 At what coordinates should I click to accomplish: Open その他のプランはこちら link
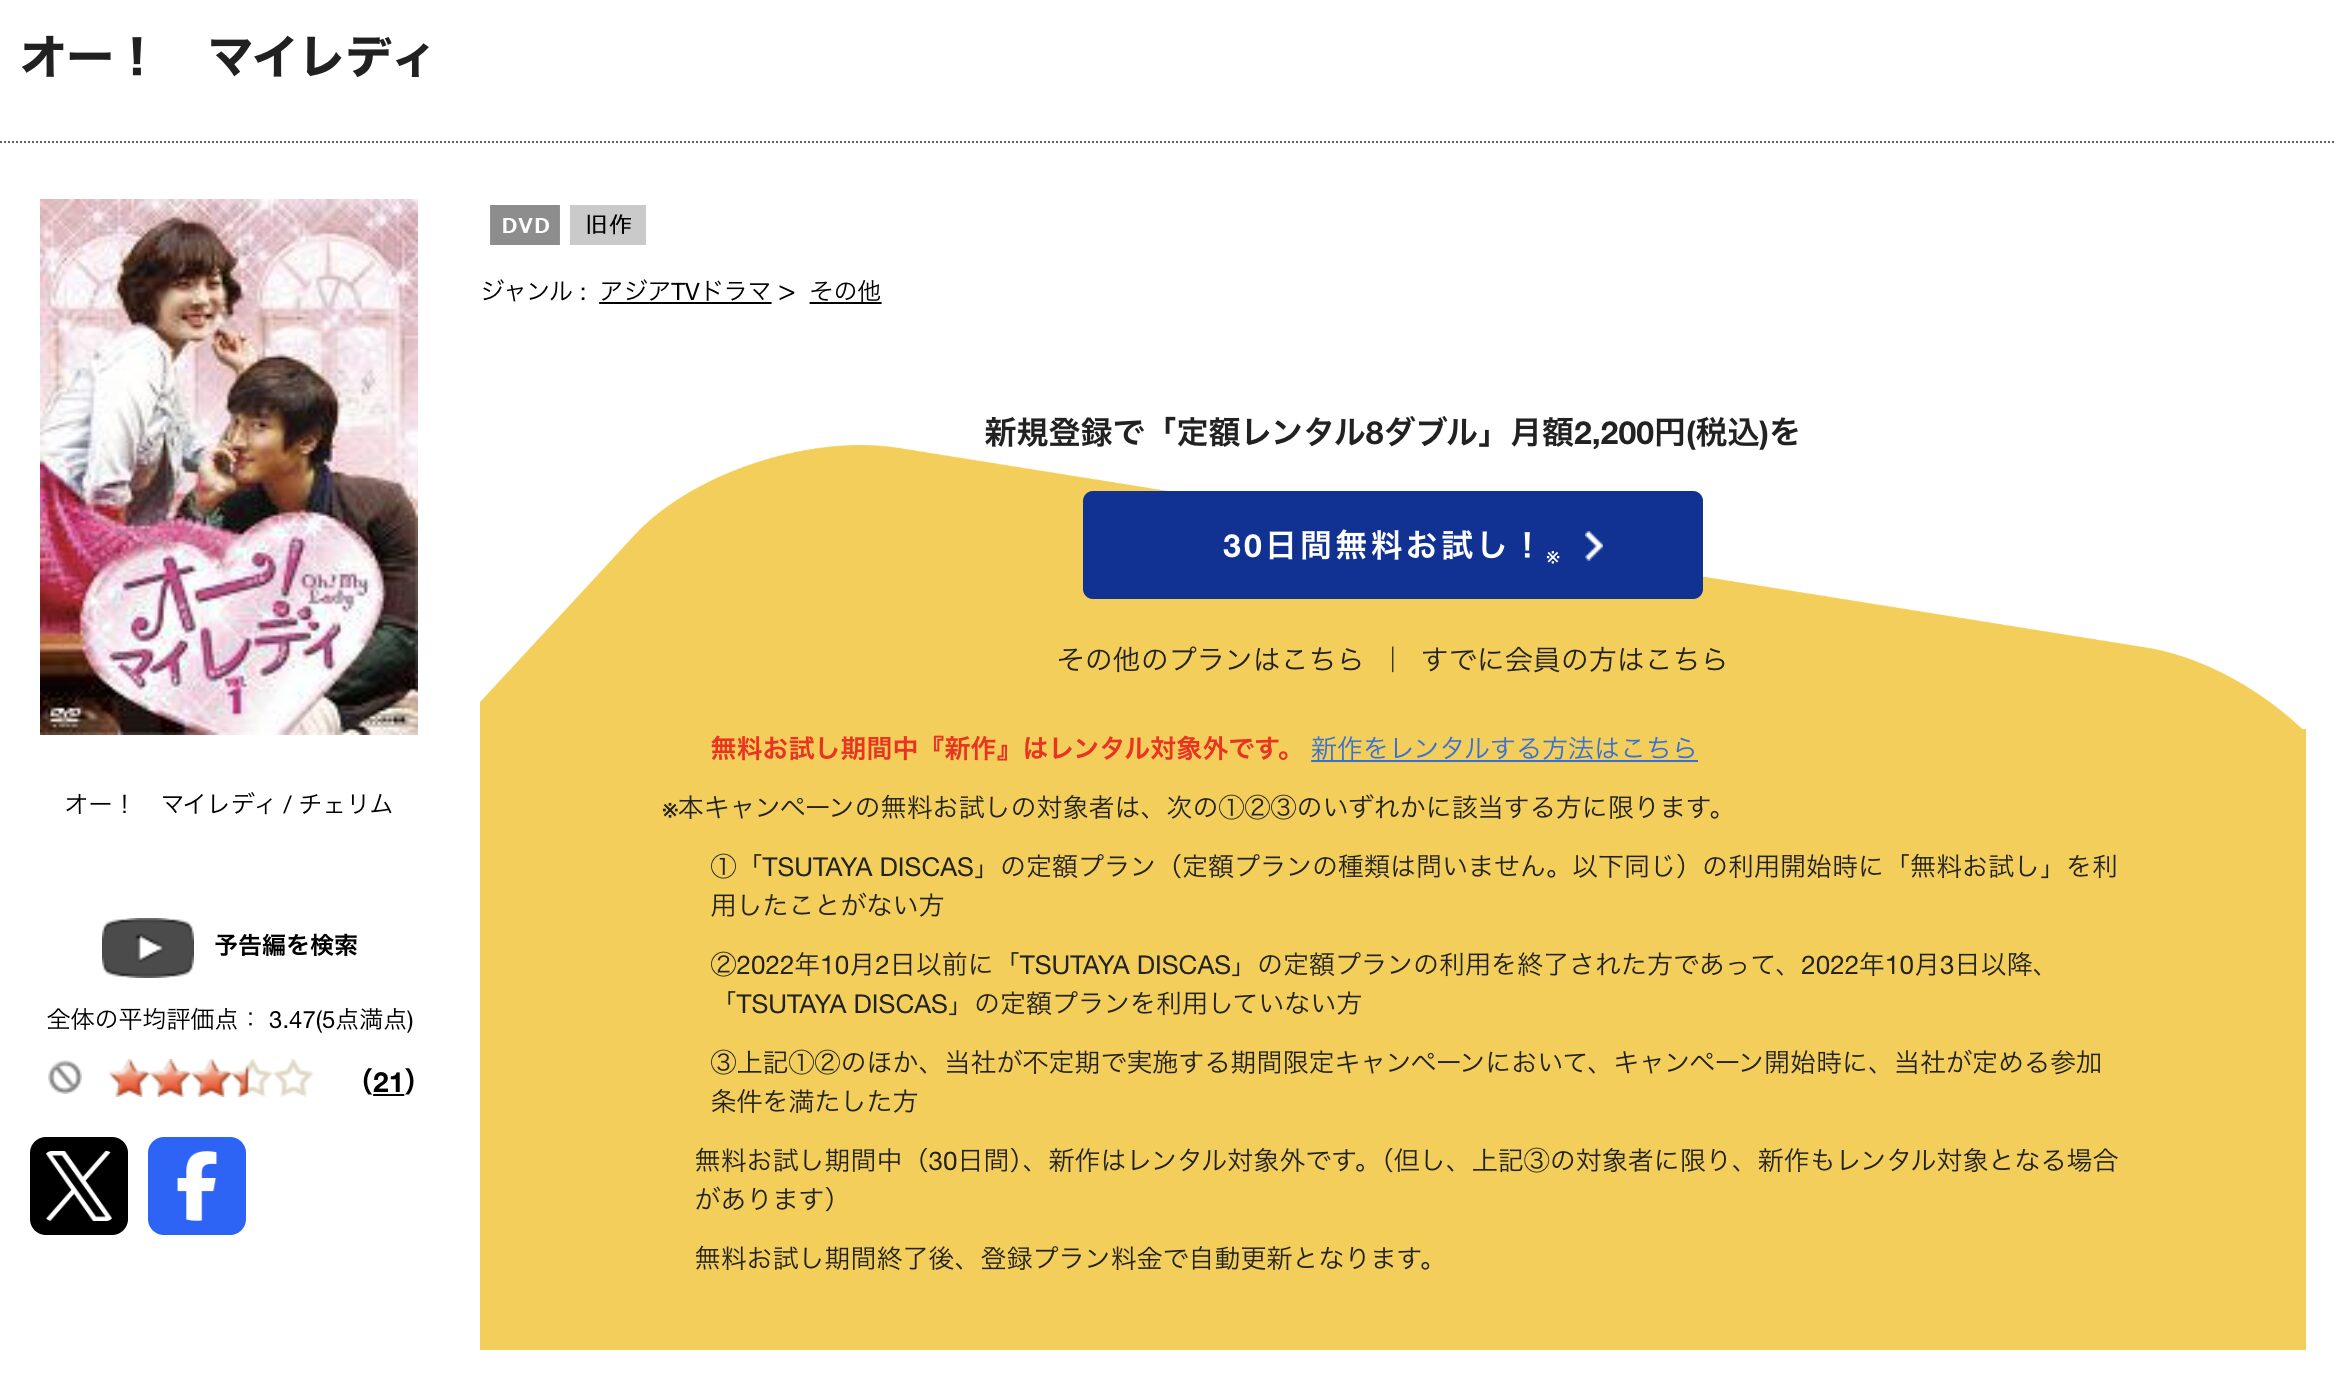click(x=1210, y=659)
